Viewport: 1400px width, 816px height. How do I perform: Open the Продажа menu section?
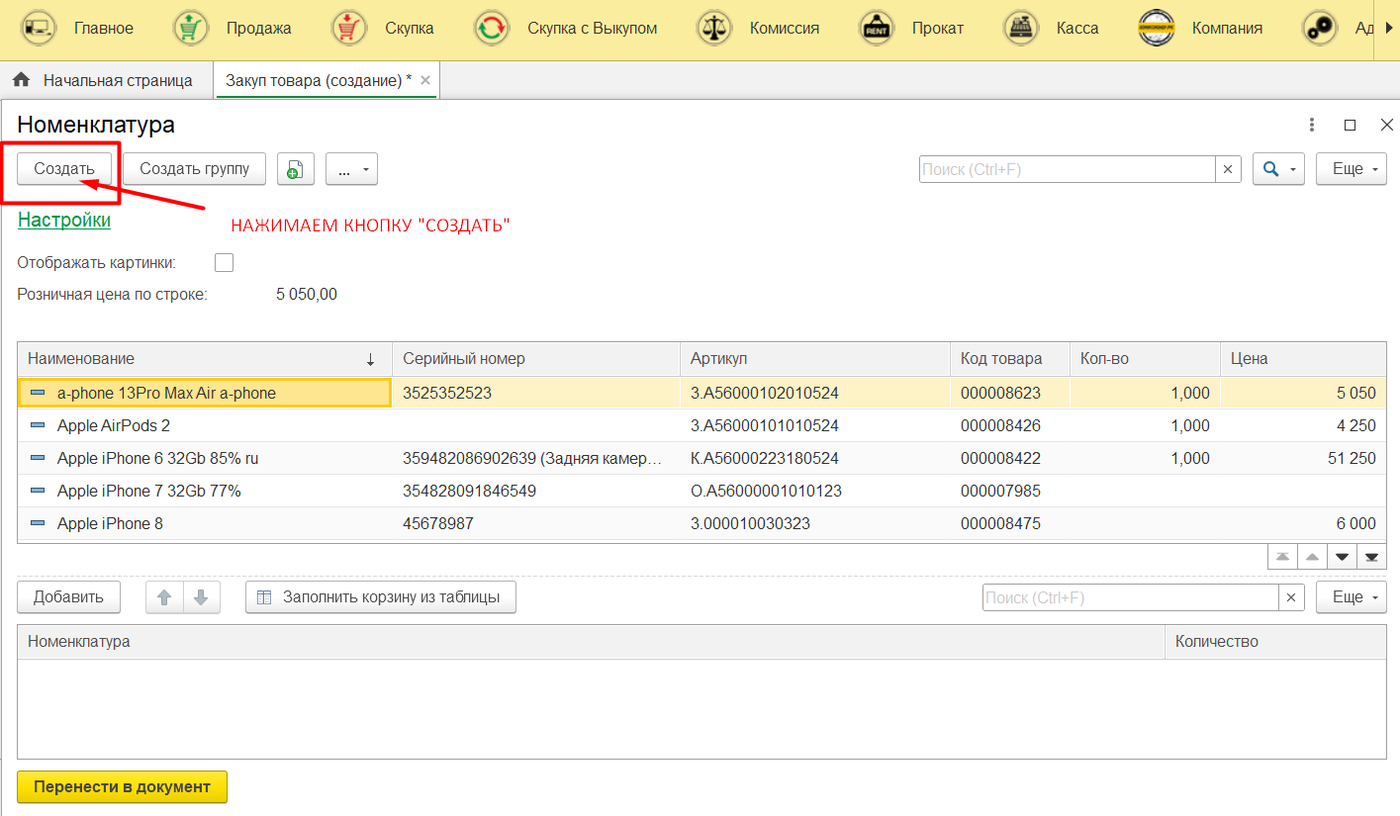(258, 28)
